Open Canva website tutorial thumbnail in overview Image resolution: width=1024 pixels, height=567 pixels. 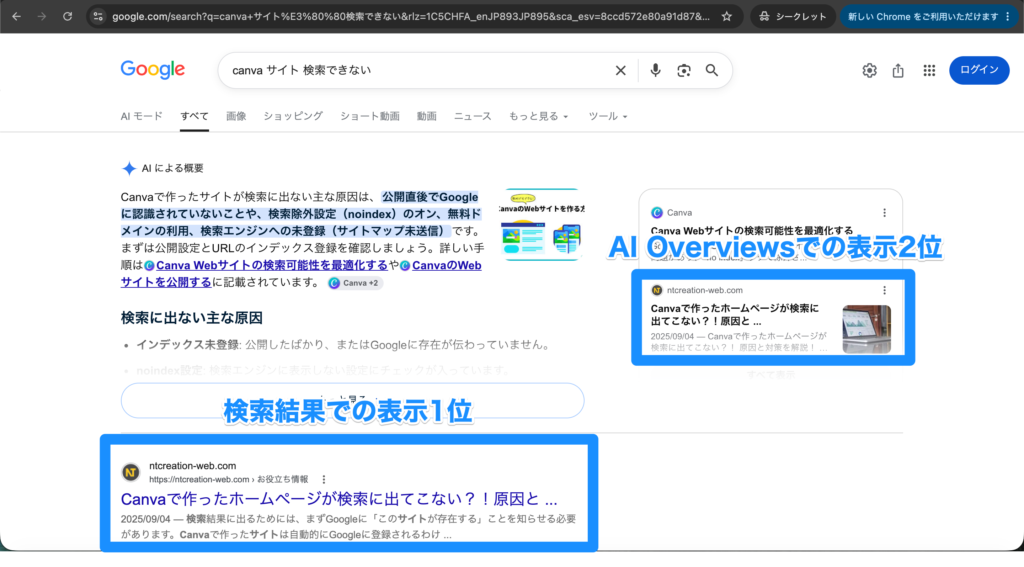tap(541, 225)
